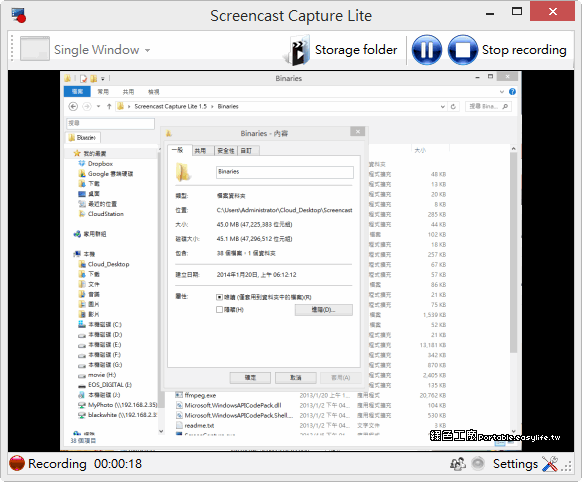
Task: Click the 取消 Cancel button in properties dialog
Action: (295, 378)
